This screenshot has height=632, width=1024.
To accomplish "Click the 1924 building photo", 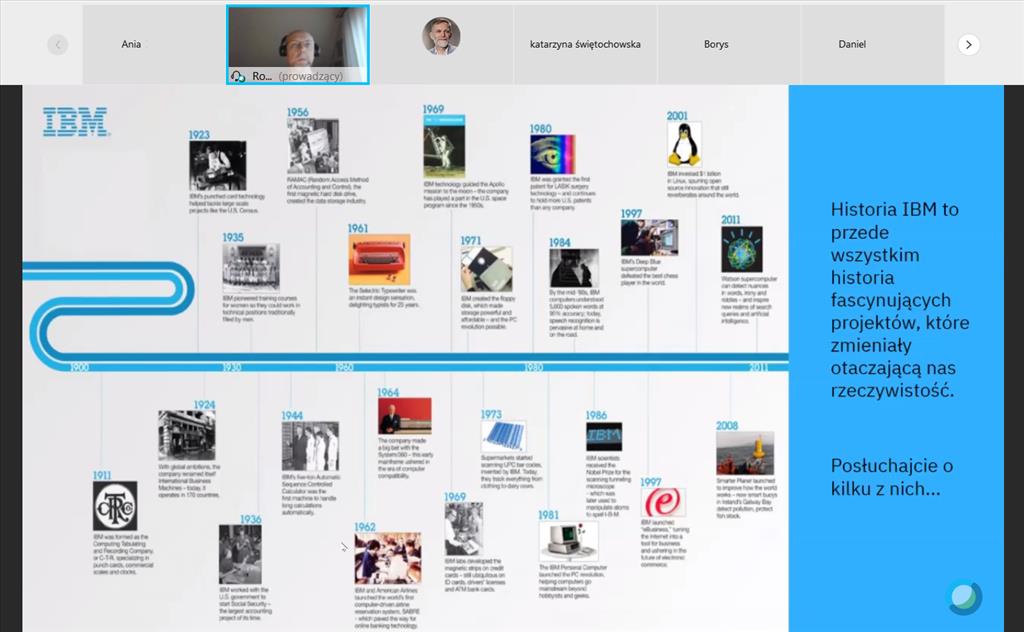I will (x=187, y=435).
